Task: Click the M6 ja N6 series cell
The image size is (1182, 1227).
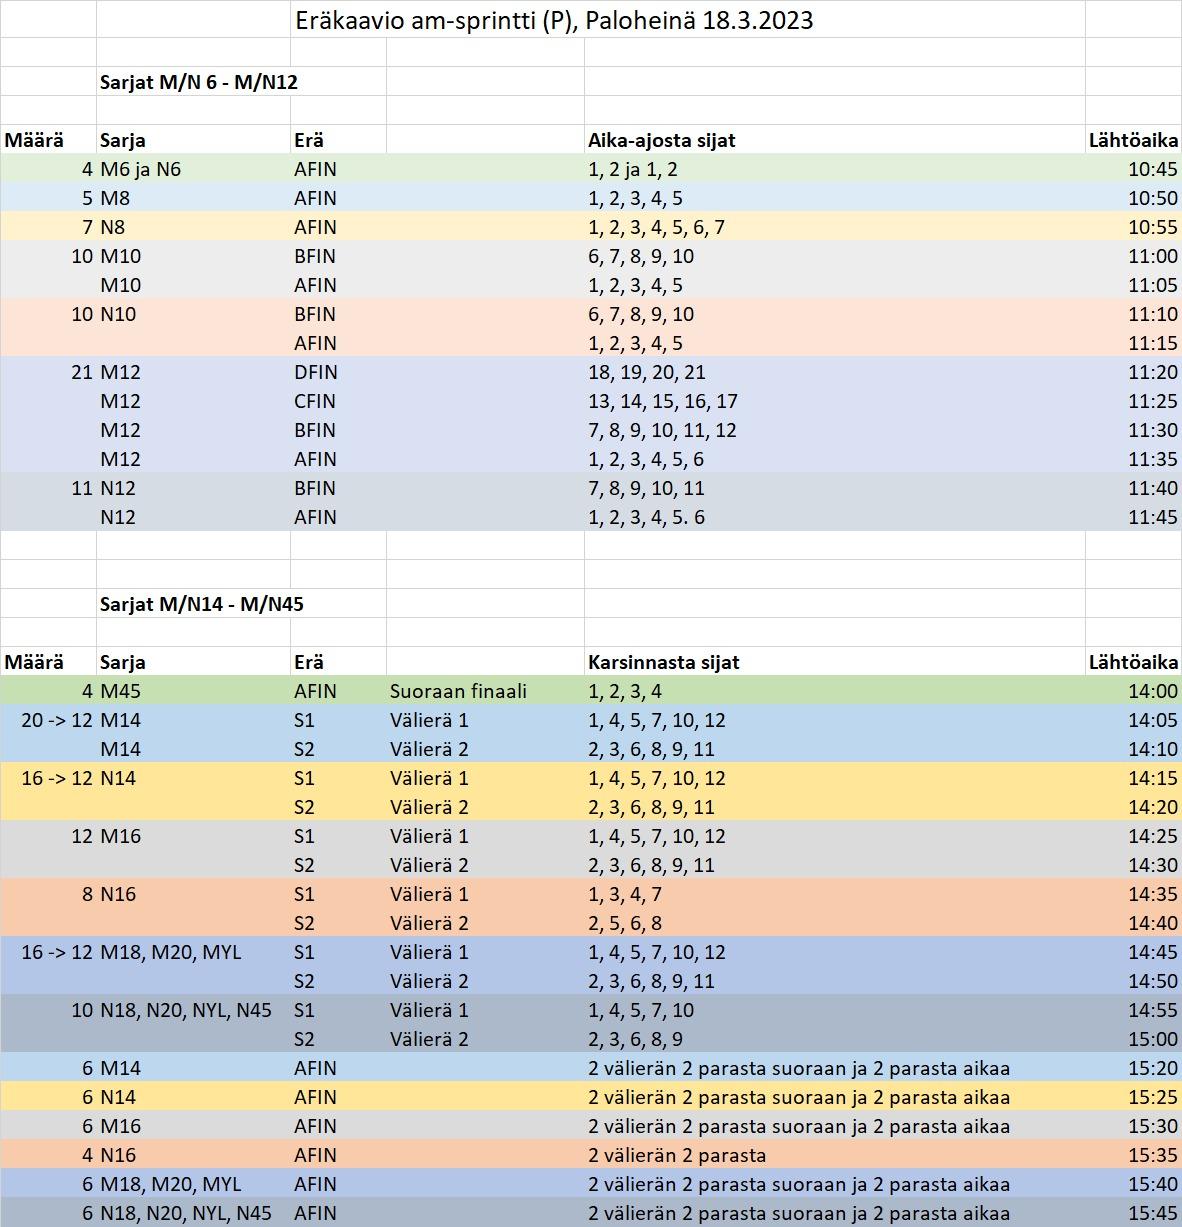Action: (141, 169)
